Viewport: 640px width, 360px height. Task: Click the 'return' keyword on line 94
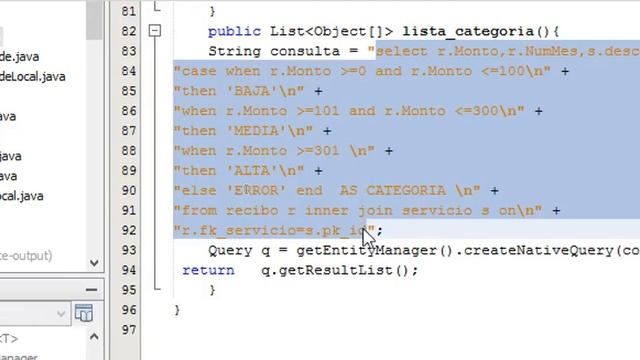point(208,270)
